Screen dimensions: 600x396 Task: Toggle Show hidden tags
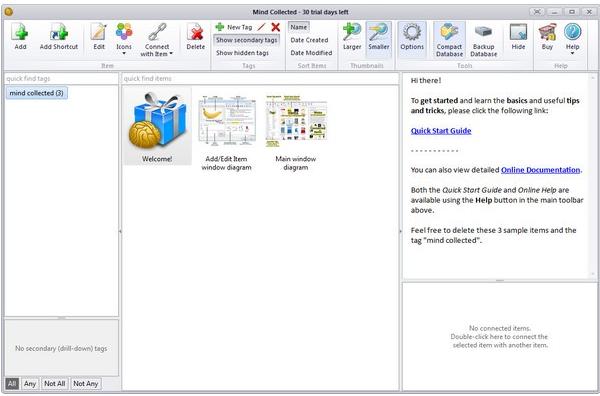[242, 53]
